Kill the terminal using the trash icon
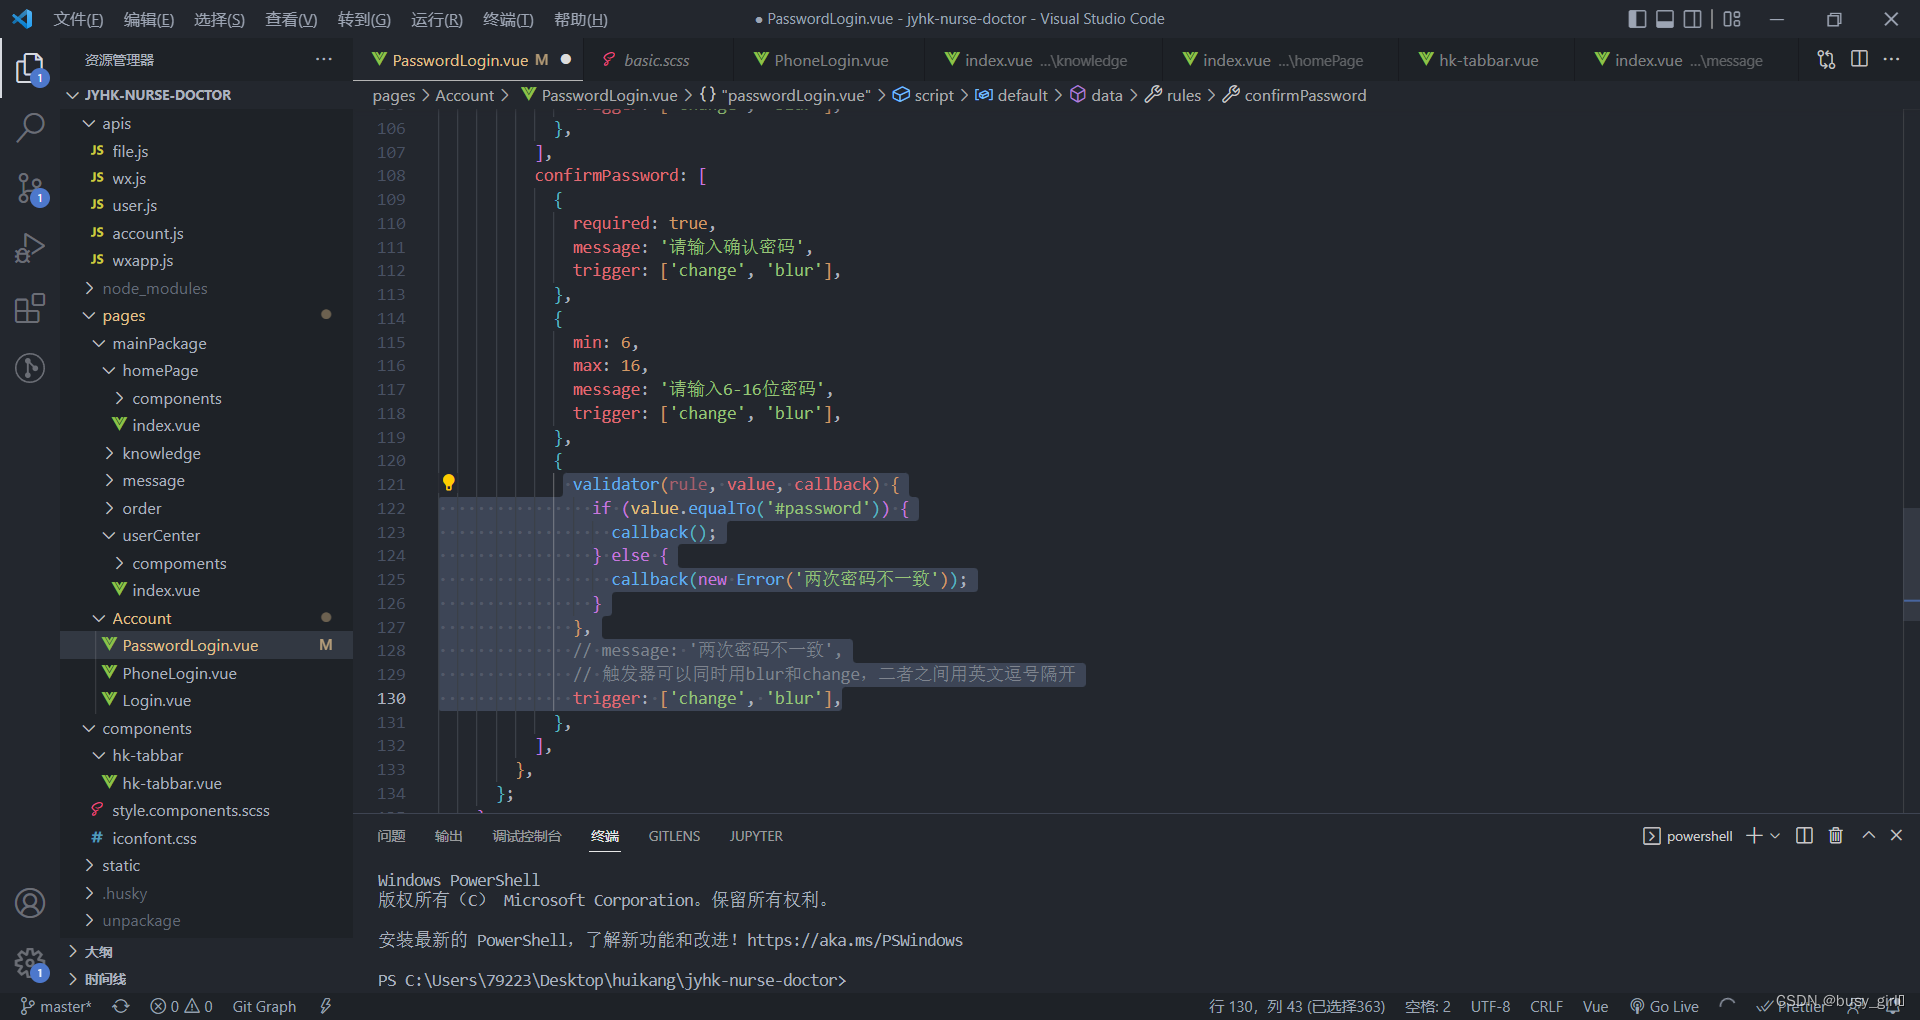 click(1835, 835)
